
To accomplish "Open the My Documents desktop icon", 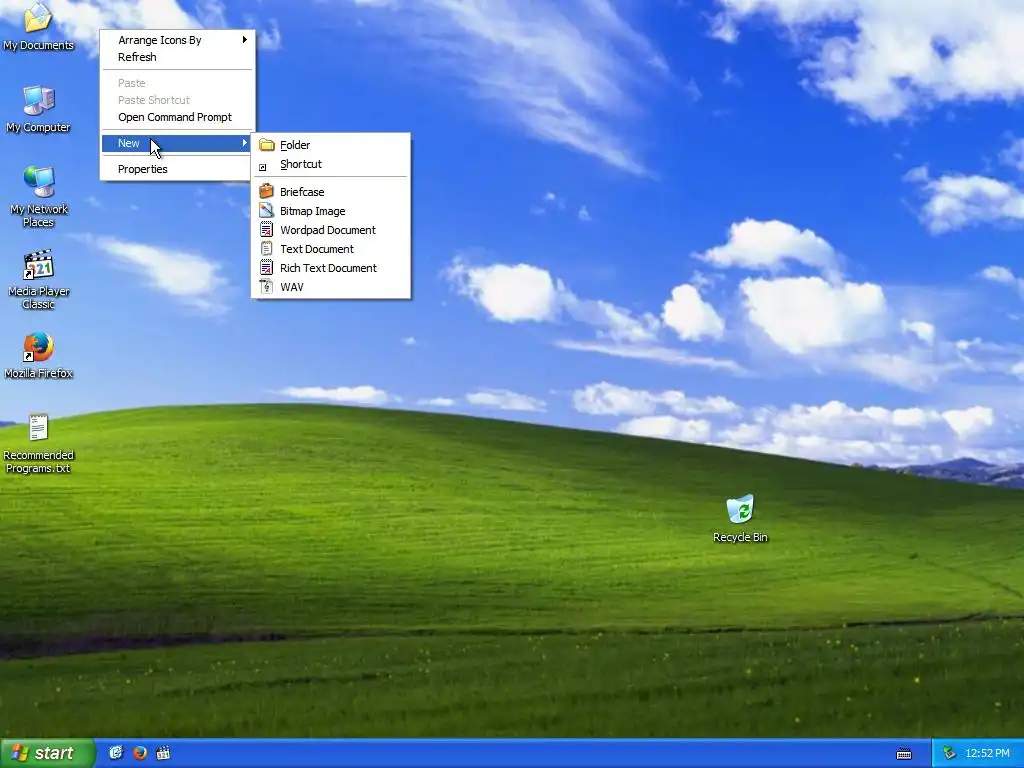I will click(38, 25).
